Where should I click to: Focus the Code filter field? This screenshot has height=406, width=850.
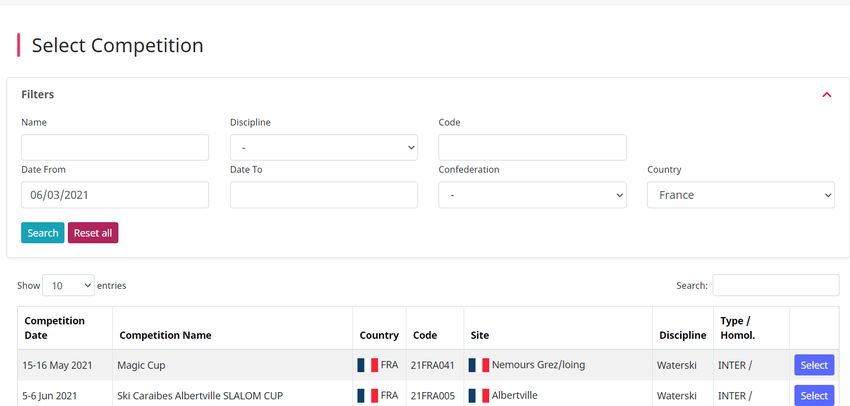pos(532,147)
